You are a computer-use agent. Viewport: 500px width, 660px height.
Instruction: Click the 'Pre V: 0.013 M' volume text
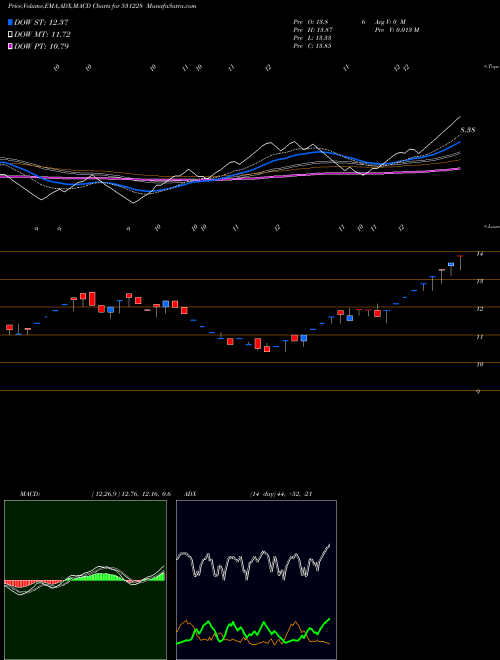[x=396, y=30]
